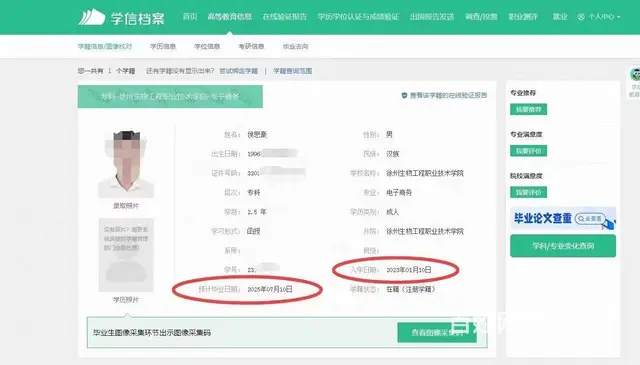Open 职业测评 menu item
This screenshot has height=365, width=640.
[523, 17]
